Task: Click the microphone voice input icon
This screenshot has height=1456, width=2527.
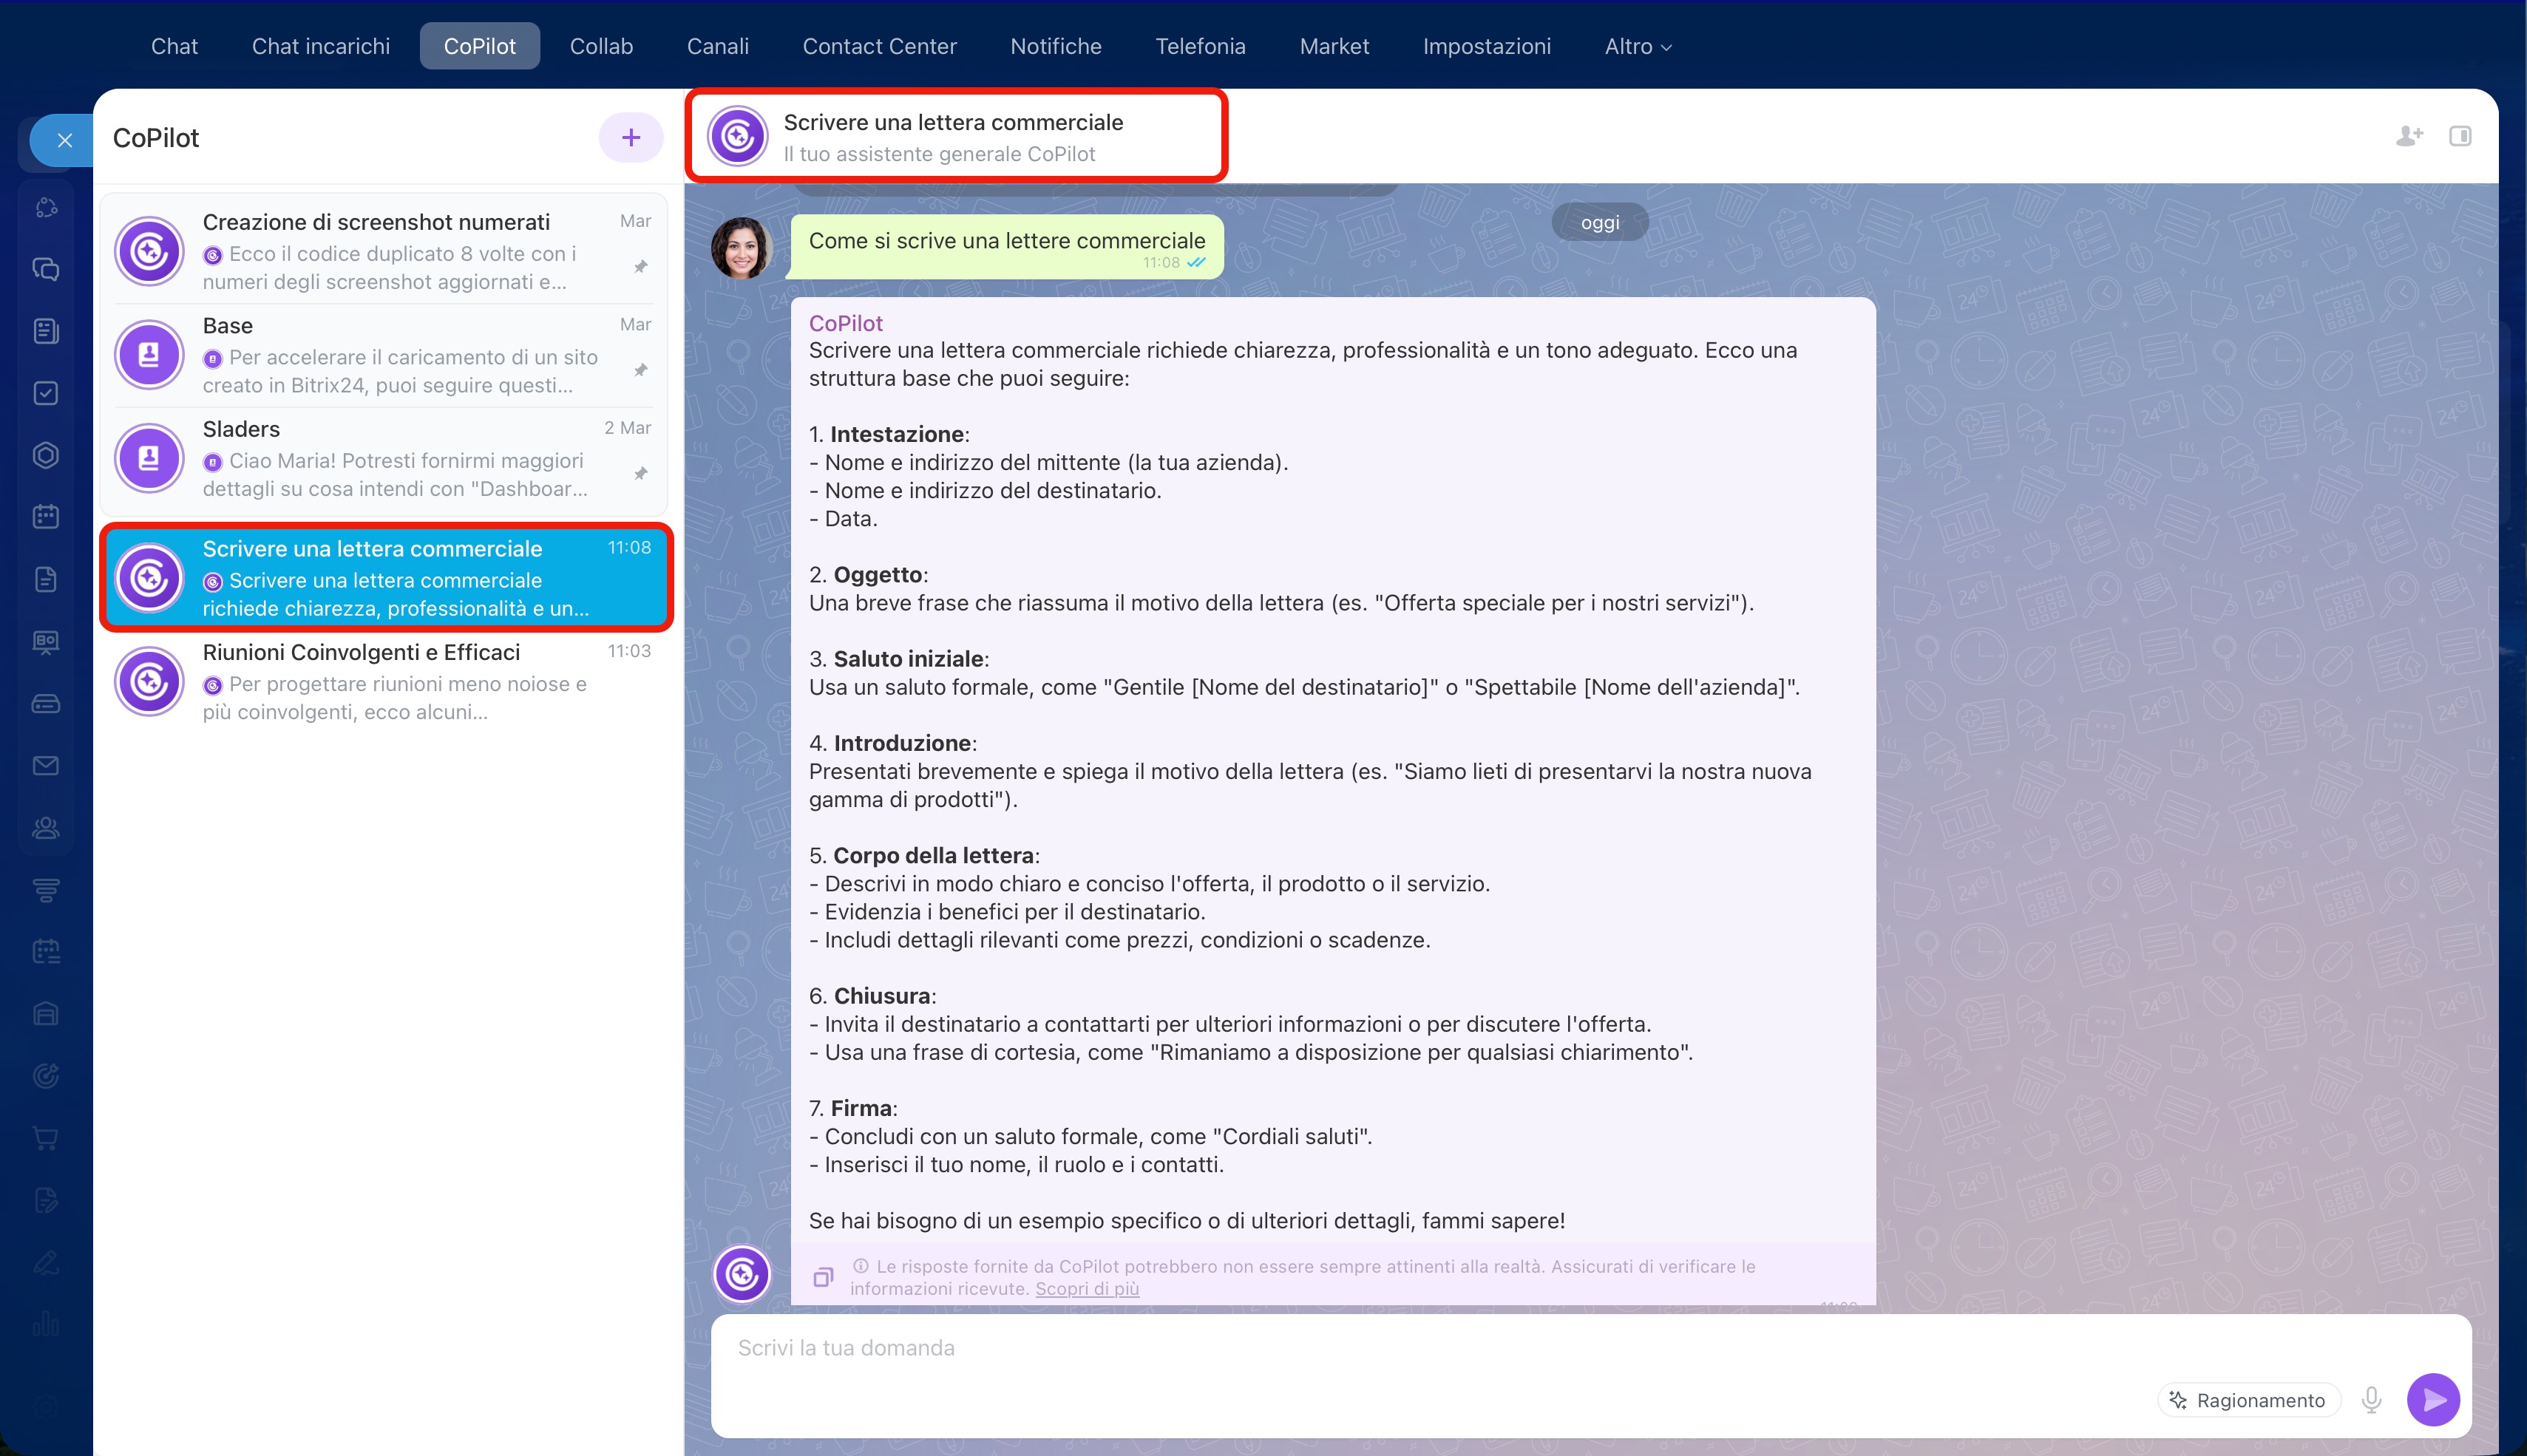Action: [2371, 1400]
